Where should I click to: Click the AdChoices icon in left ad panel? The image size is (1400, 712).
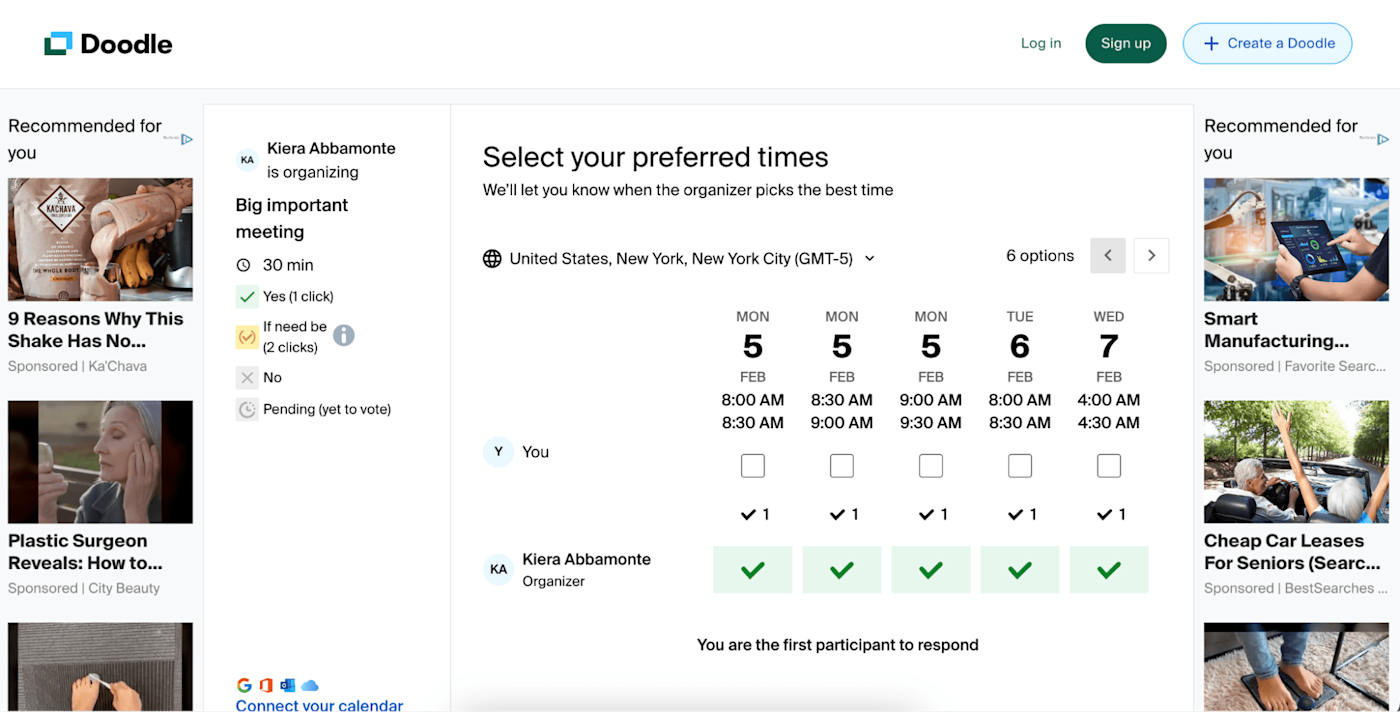pyautogui.click(x=186, y=139)
